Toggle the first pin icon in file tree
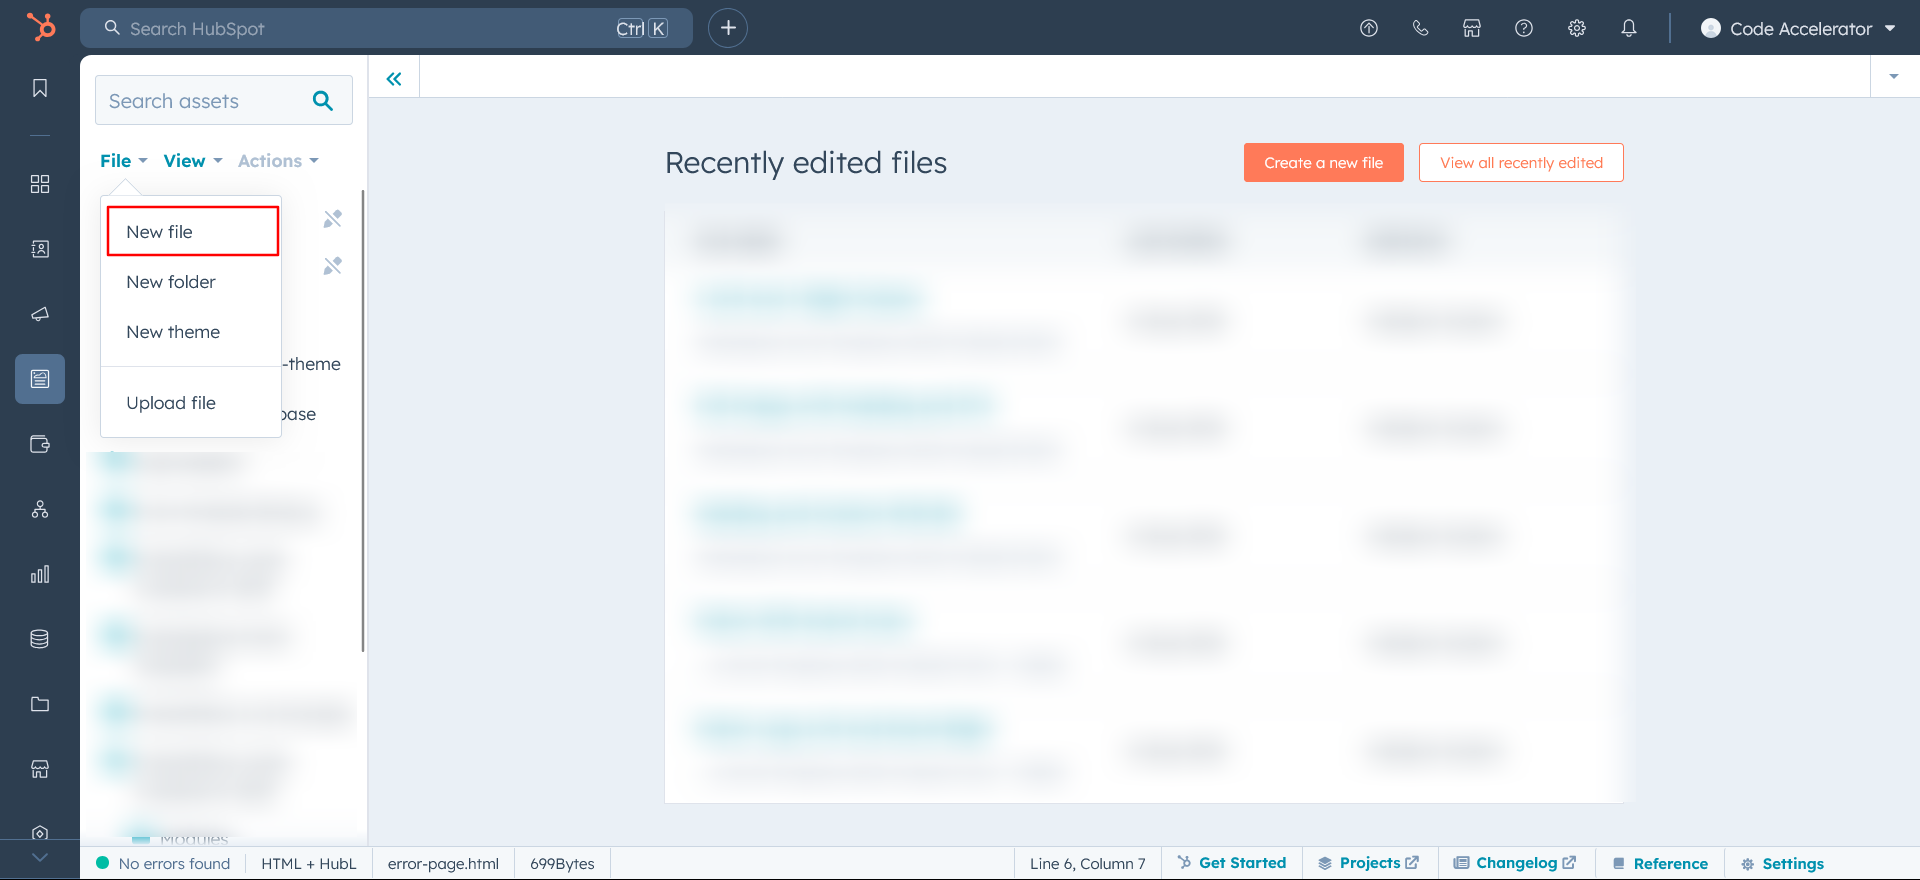1920x880 pixels. tap(333, 219)
